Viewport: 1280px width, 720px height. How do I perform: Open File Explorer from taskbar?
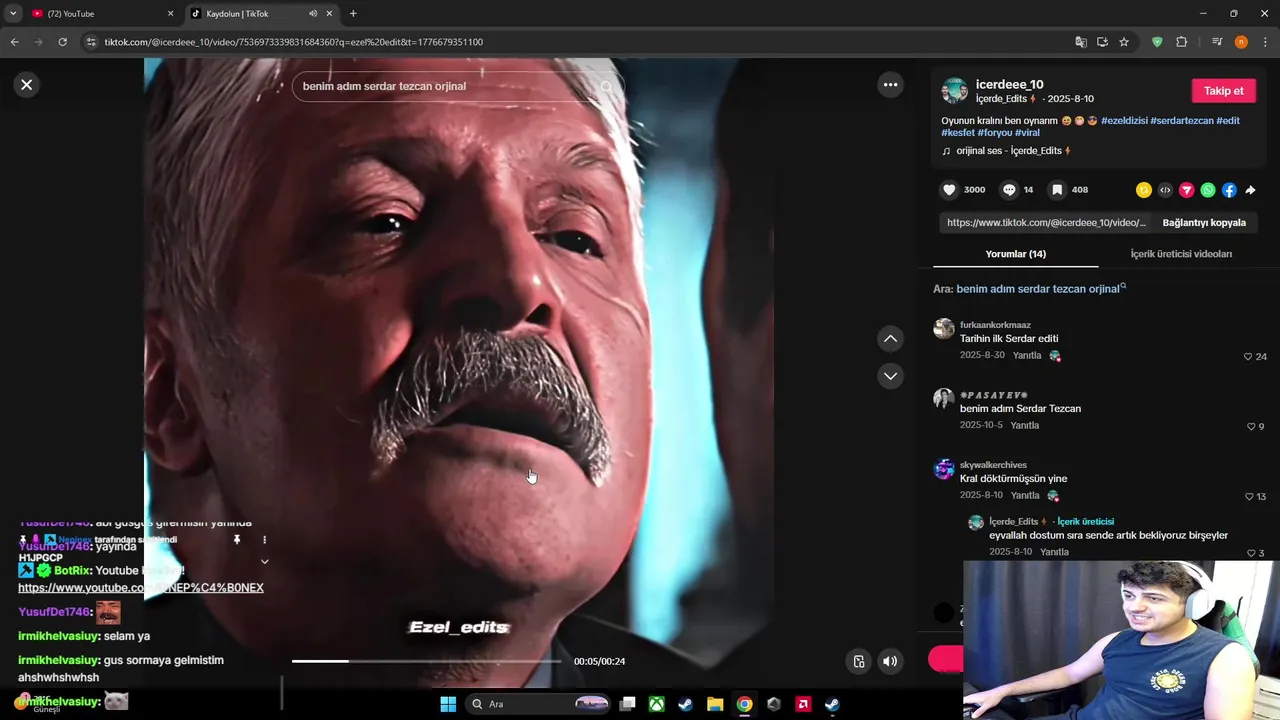(x=715, y=704)
